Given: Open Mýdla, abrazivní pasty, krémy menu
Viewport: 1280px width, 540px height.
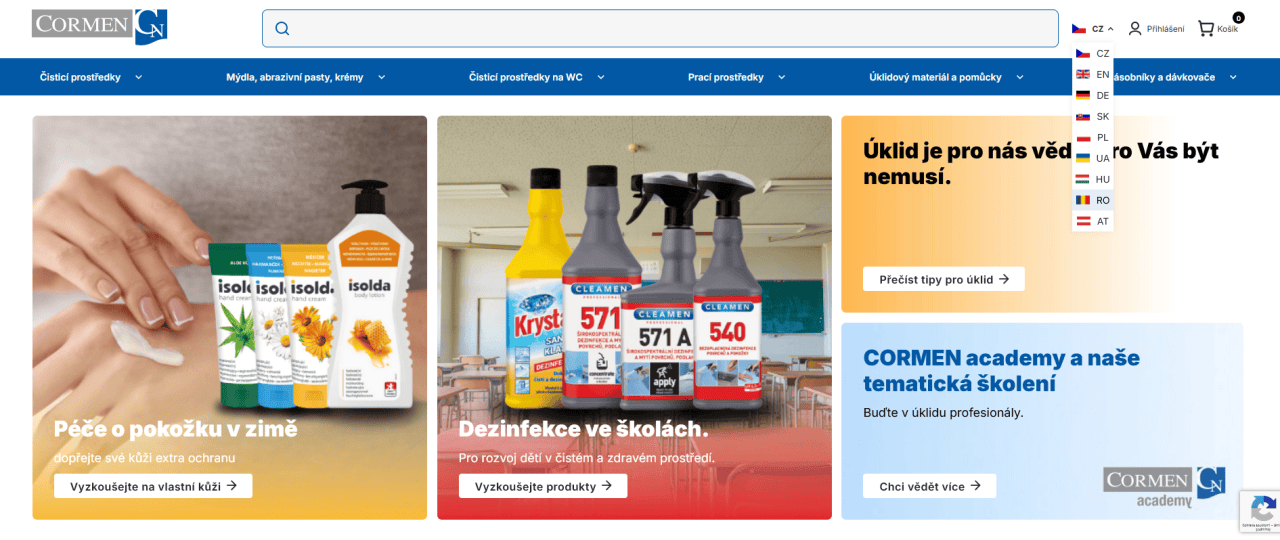Looking at the screenshot, I should pyautogui.click(x=306, y=77).
